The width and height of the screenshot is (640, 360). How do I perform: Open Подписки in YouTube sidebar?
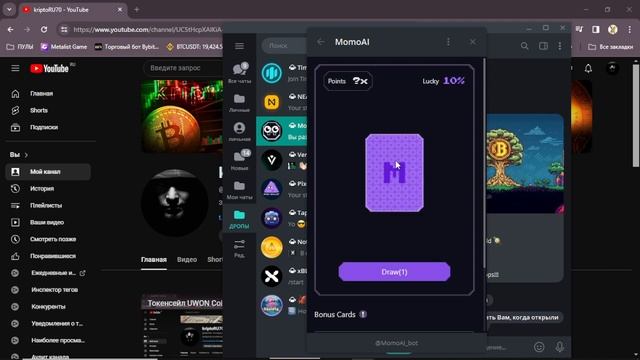(x=48, y=127)
